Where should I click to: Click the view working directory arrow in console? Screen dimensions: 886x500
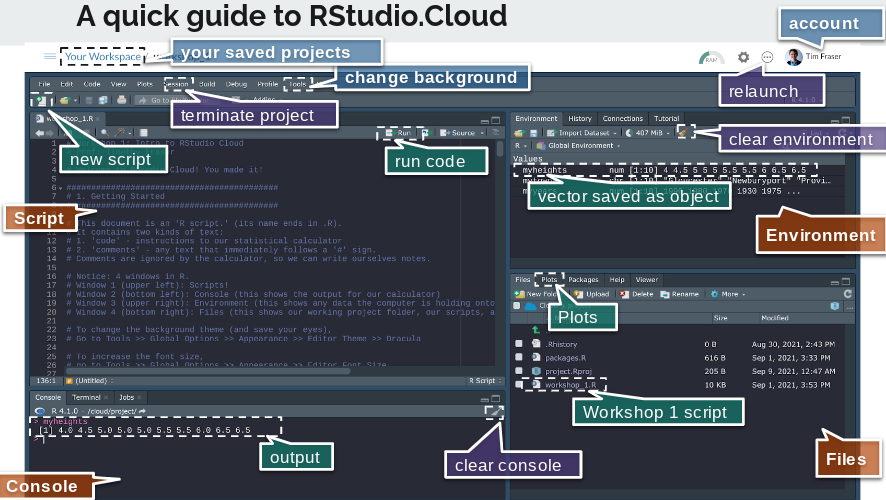142,411
